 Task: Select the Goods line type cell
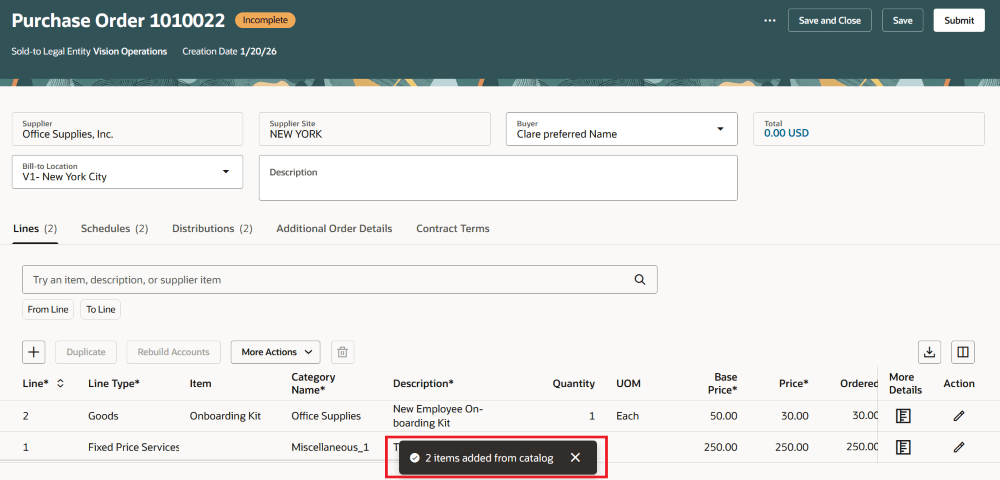coord(103,416)
